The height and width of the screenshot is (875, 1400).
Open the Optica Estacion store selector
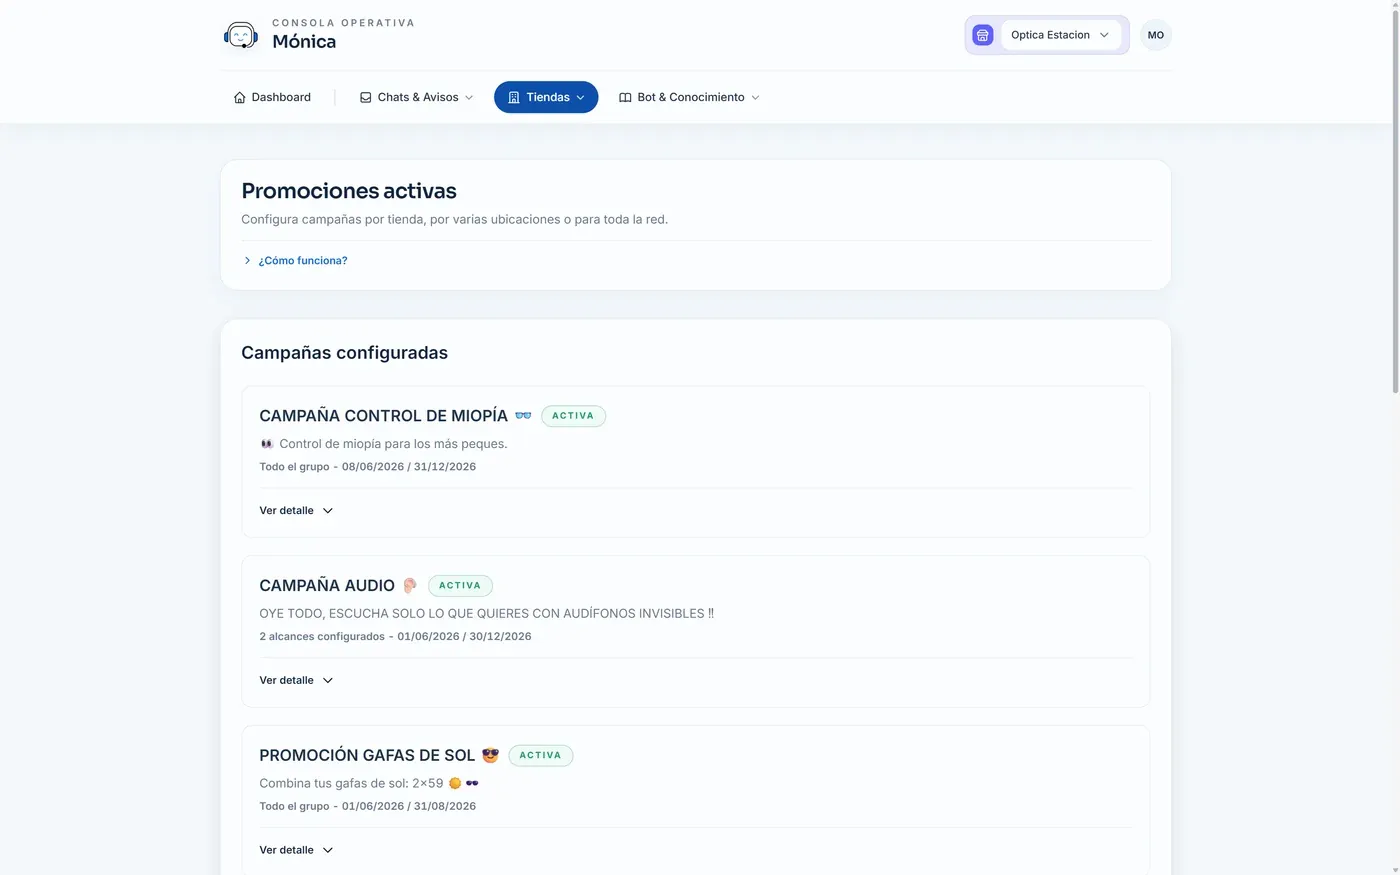click(x=1060, y=35)
